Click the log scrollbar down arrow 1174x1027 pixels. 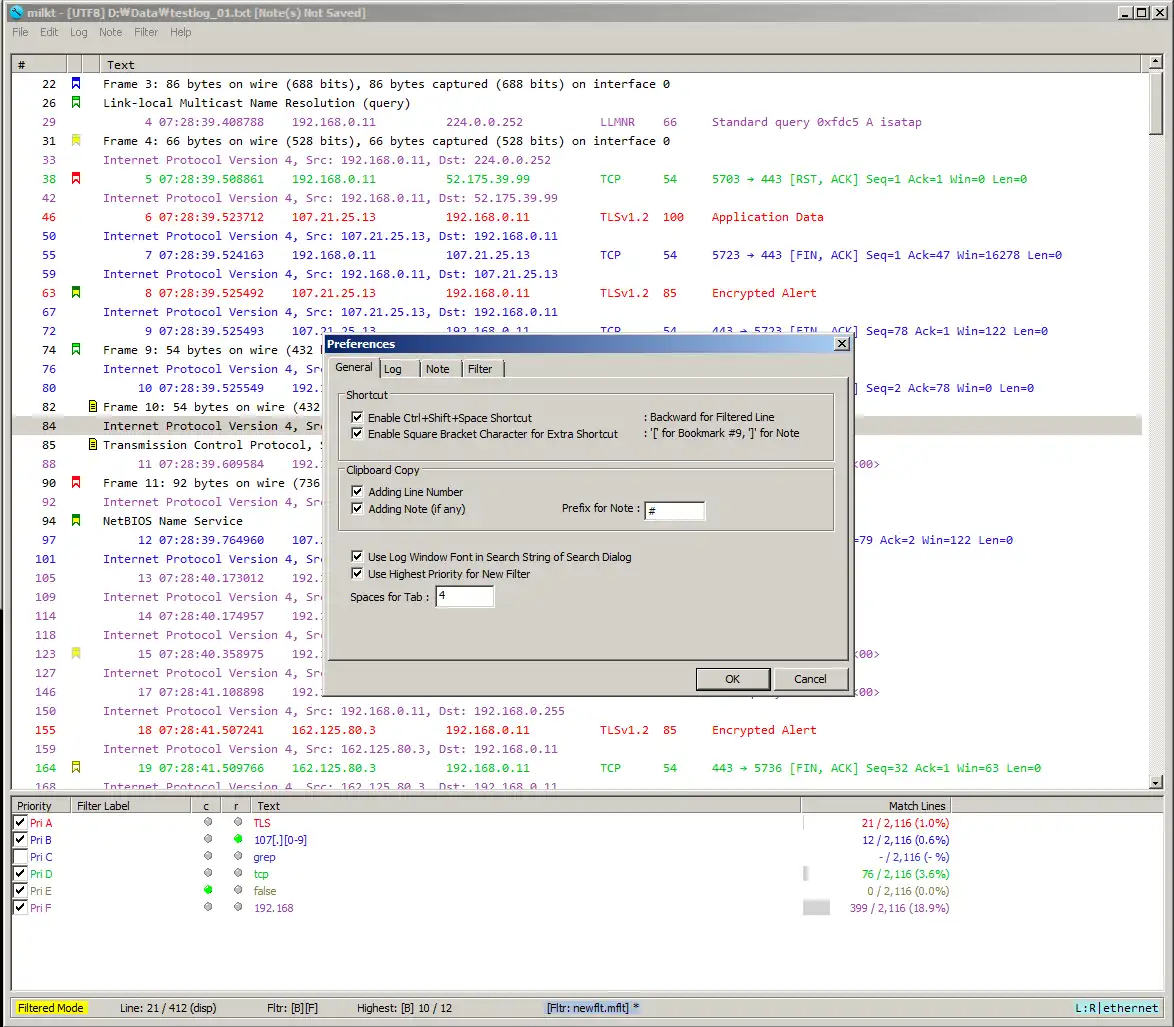1155,782
